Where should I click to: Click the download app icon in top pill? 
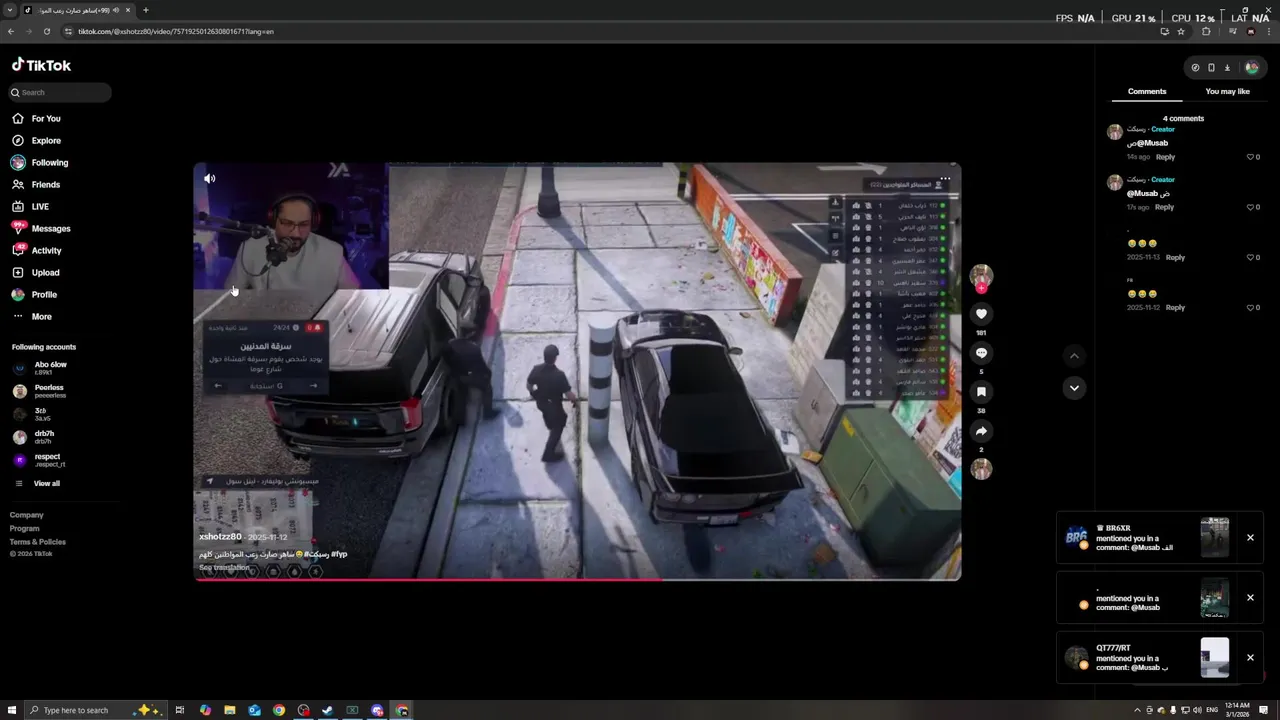click(x=1227, y=68)
